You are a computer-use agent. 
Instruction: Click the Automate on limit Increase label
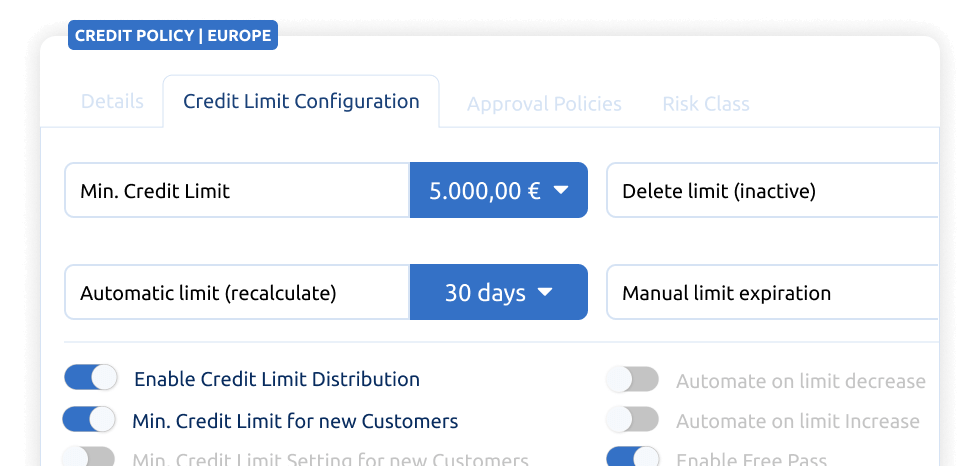pos(798,421)
